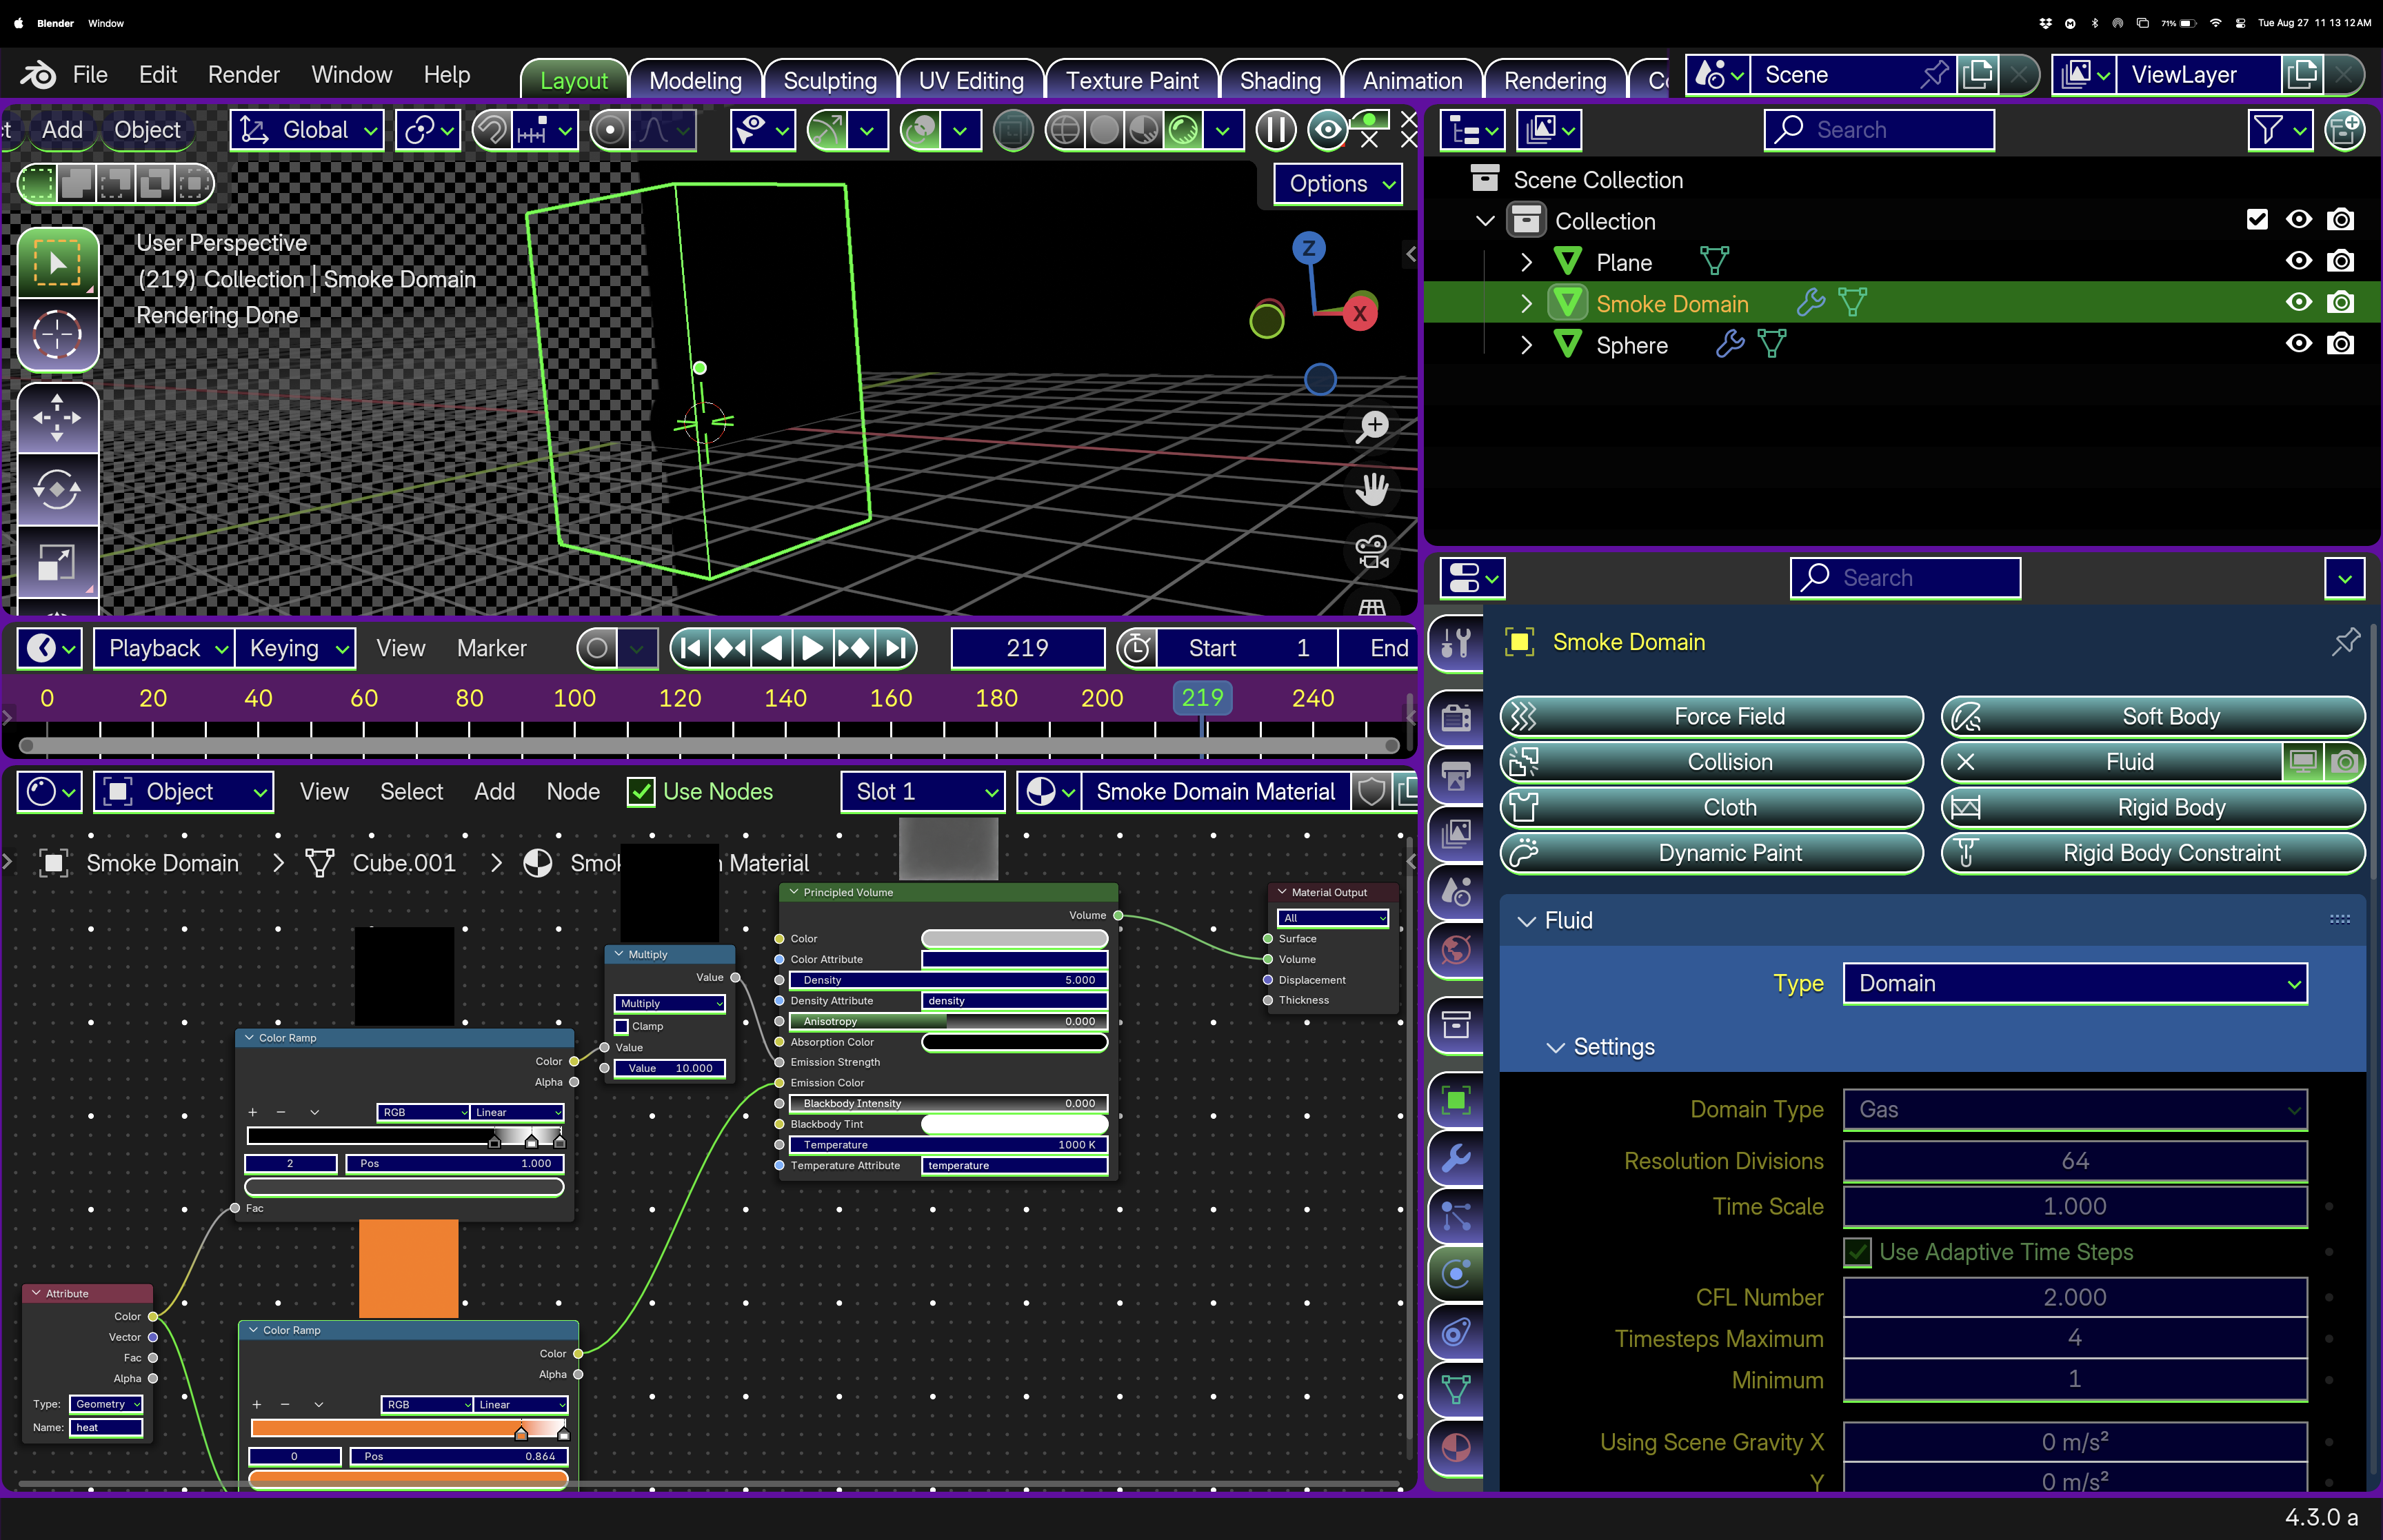Uncheck Use Adaptive Time Steps

click(1857, 1252)
